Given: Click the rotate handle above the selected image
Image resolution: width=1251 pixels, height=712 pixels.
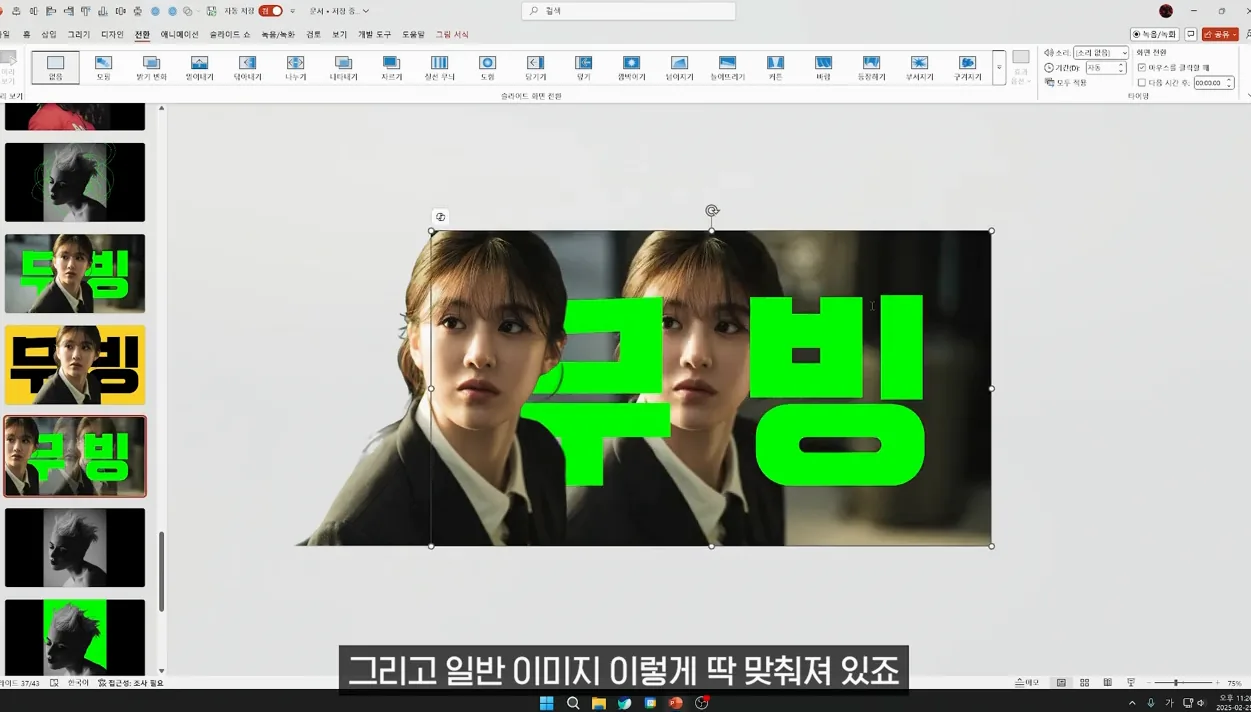Looking at the screenshot, I should [x=711, y=210].
